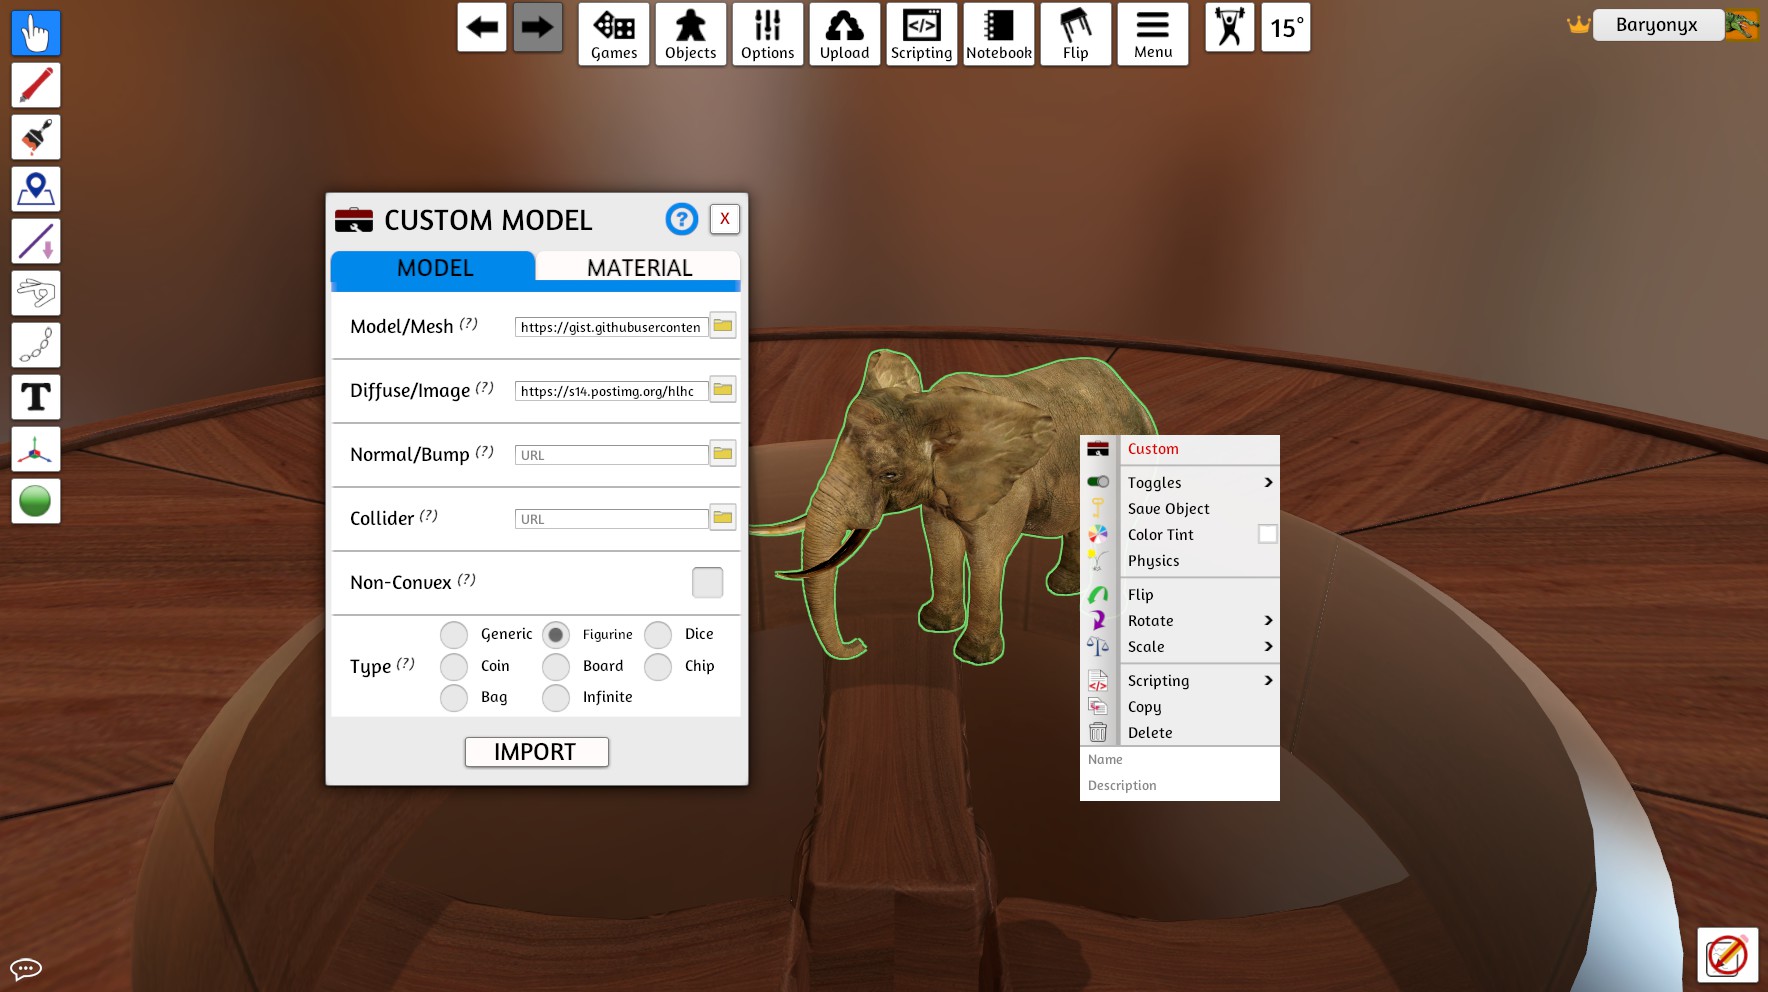The width and height of the screenshot is (1768, 992).
Task: Open the Scripting editor
Action: click(x=922, y=34)
